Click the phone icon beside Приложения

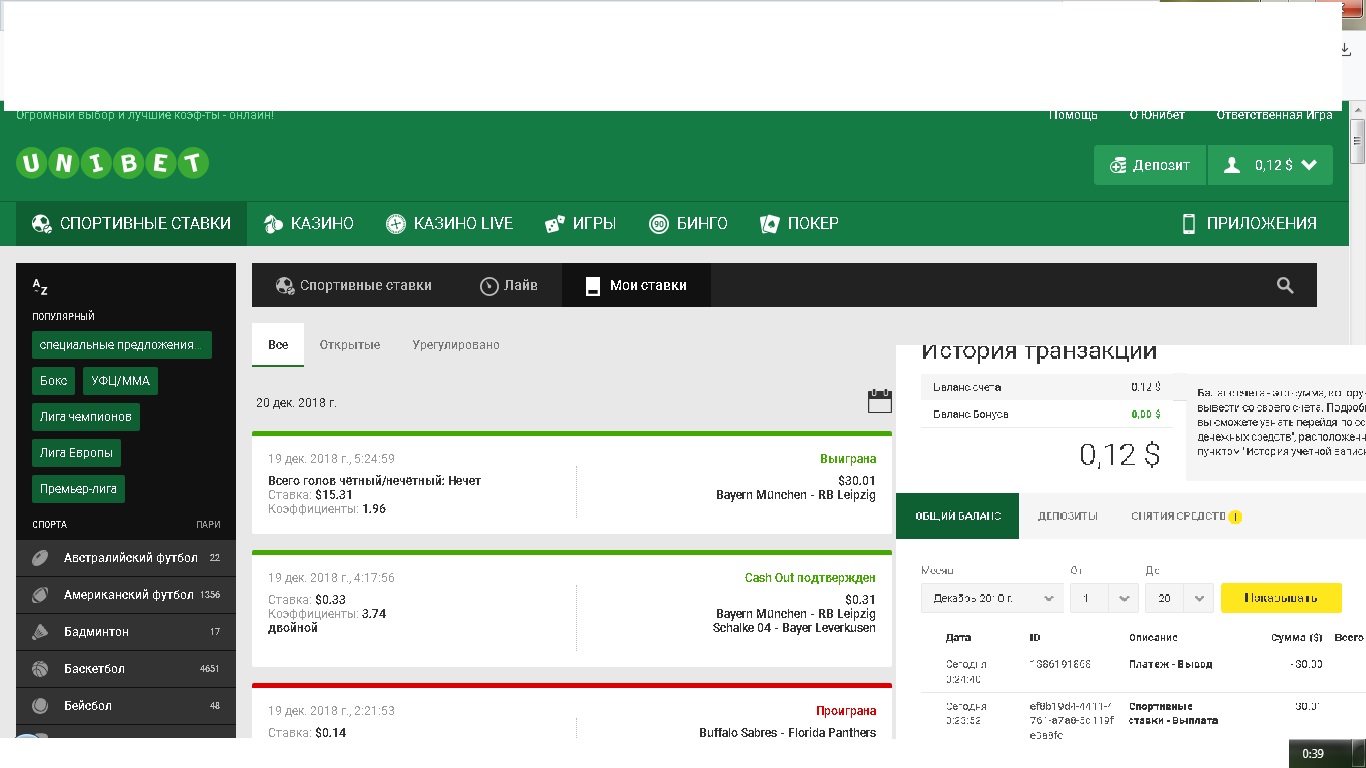tap(1188, 223)
